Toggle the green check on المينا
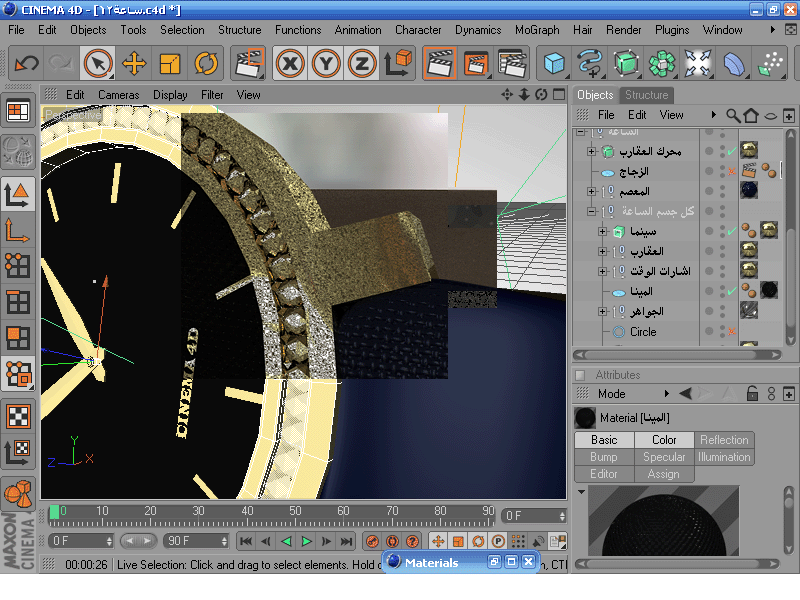800x600 pixels. pos(732,291)
